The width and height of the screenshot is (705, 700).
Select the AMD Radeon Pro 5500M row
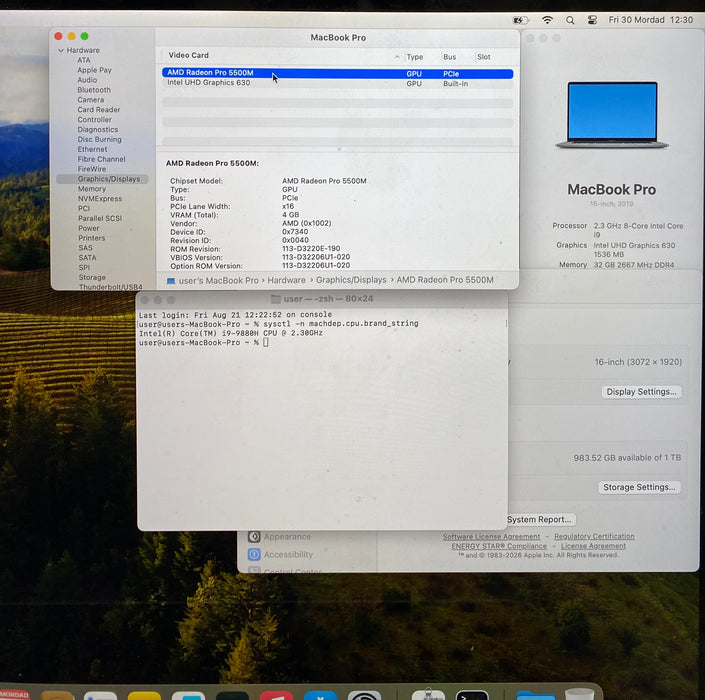(x=337, y=73)
